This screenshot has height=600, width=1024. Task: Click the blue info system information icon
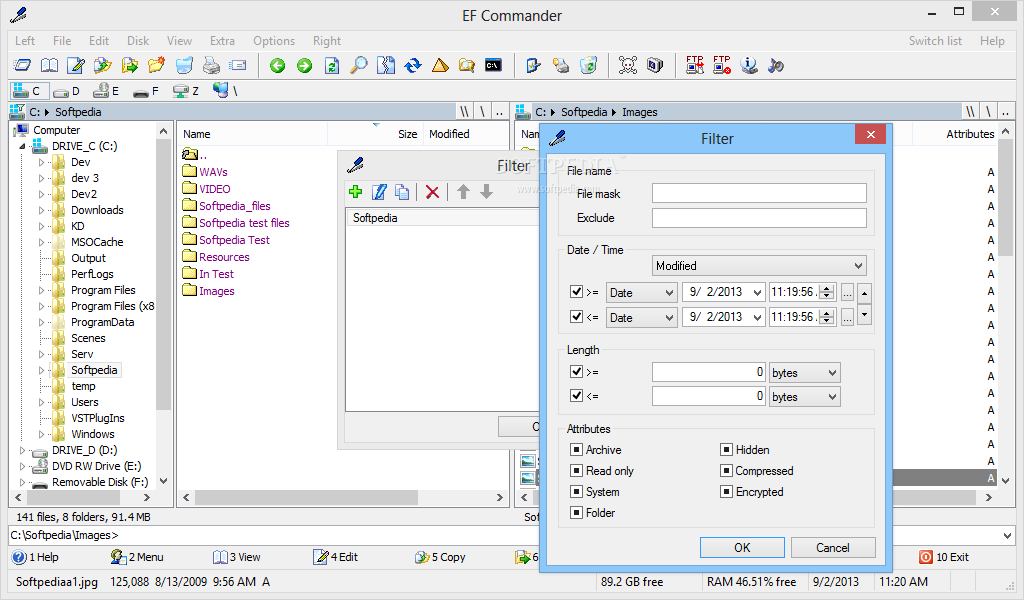point(748,65)
